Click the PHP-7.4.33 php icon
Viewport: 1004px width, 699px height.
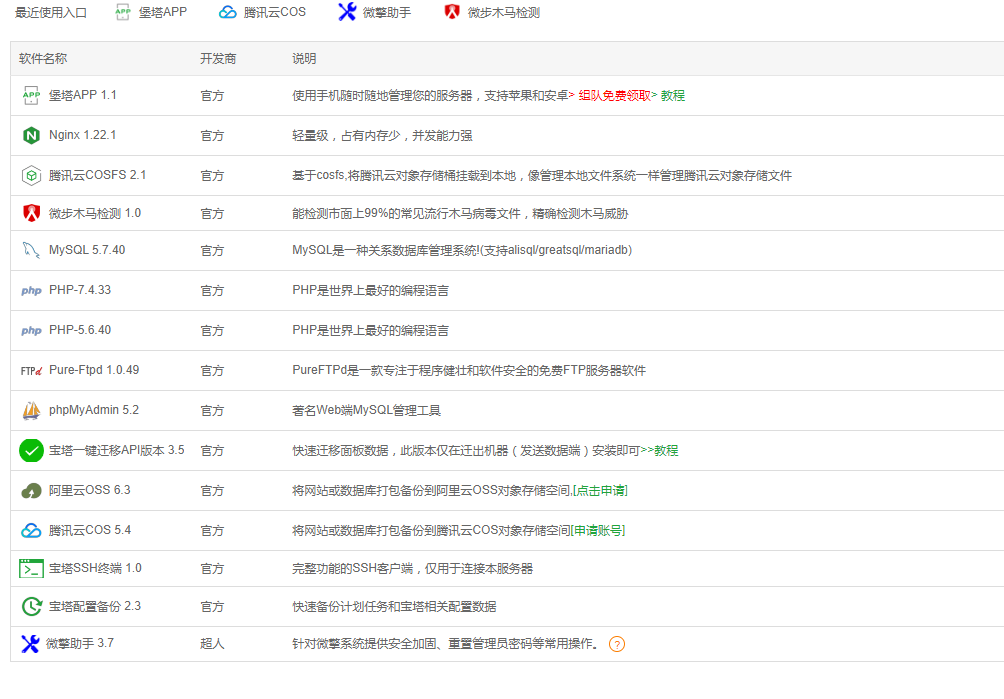pyautogui.click(x=31, y=291)
